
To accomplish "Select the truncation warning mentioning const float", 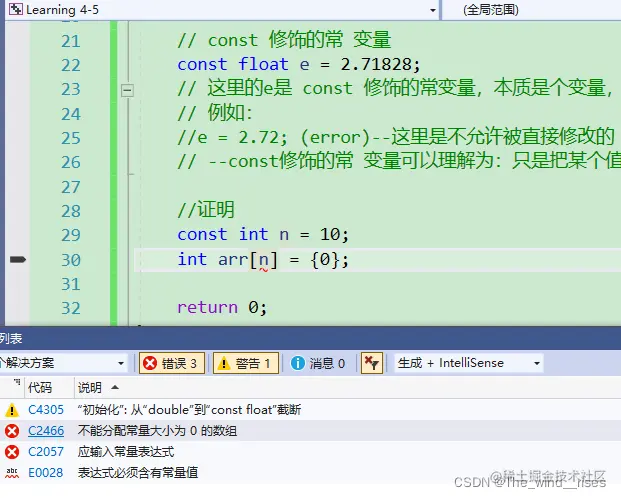I will [x=189, y=410].
